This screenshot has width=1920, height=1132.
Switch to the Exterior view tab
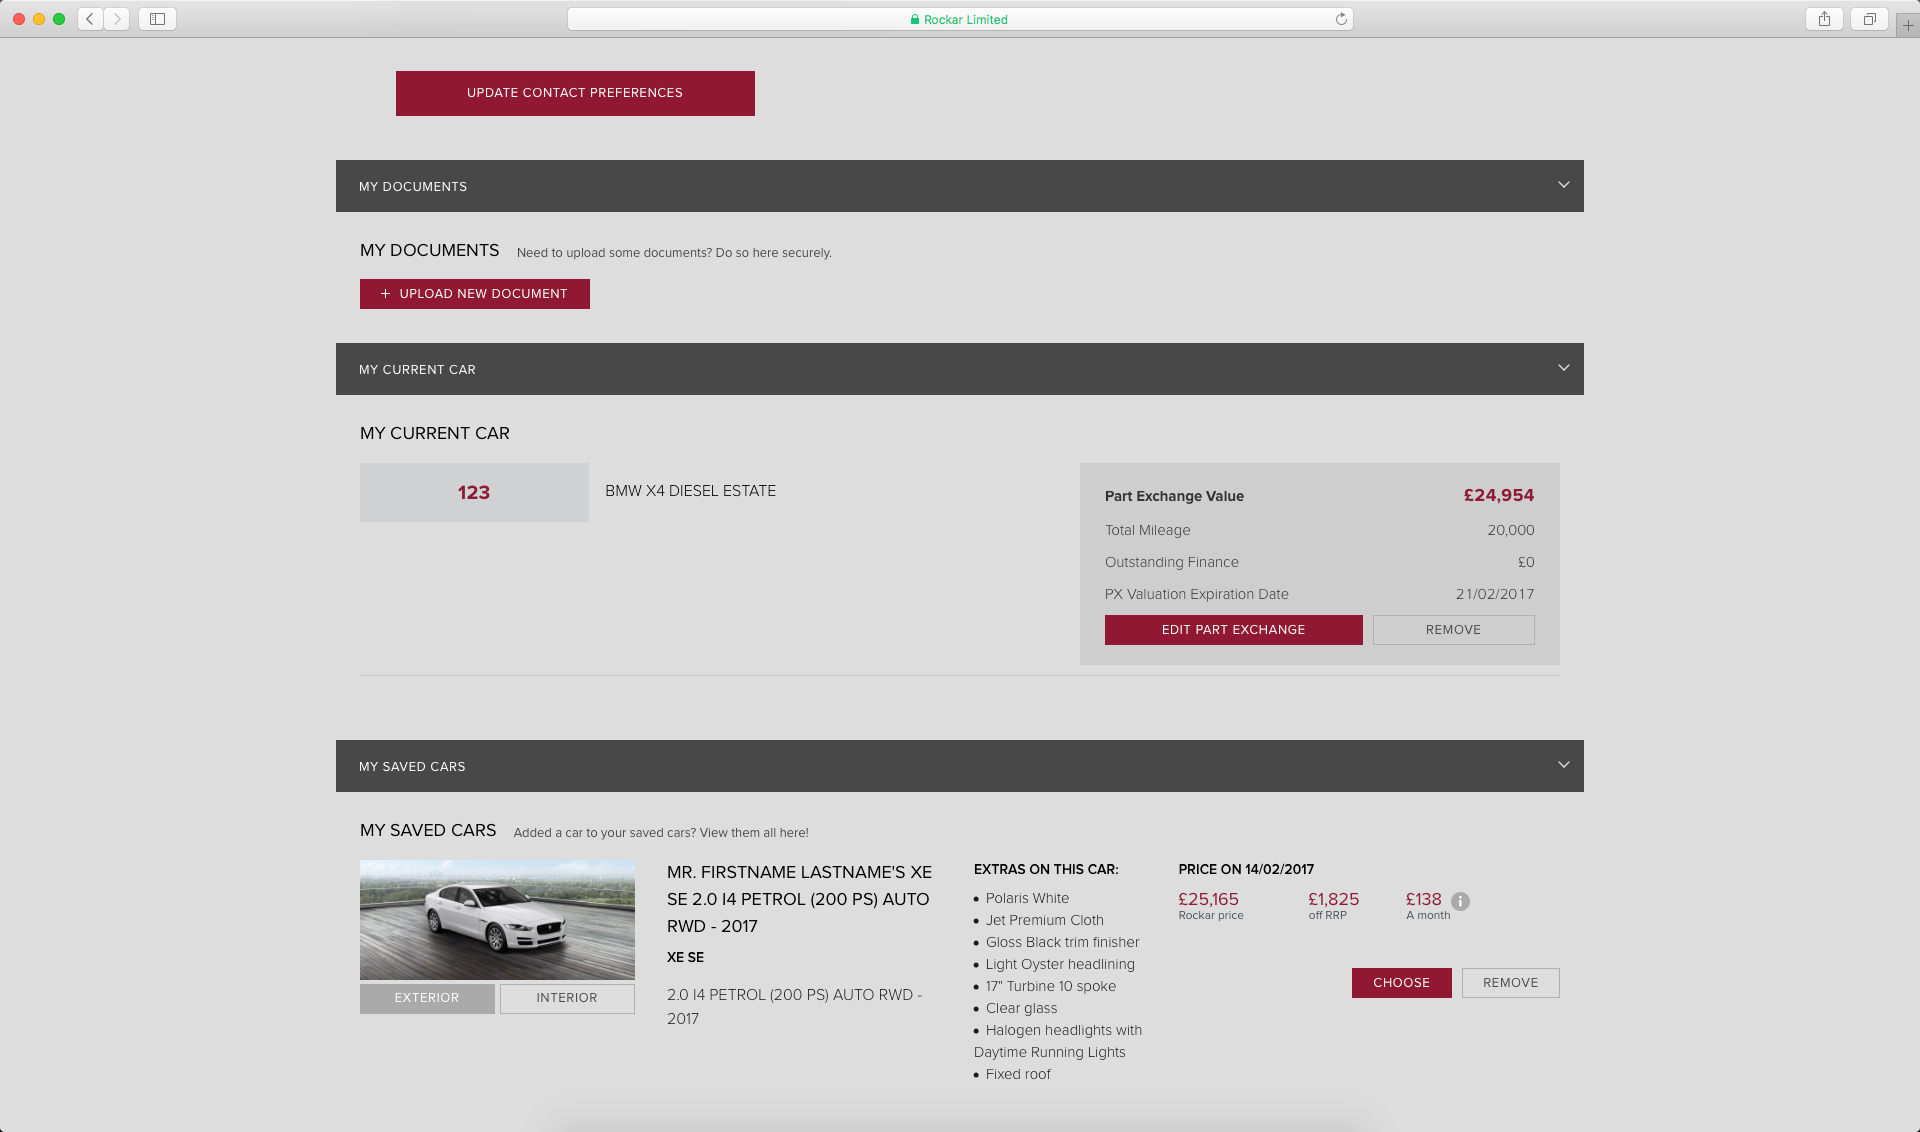click(x=427, y=998)
